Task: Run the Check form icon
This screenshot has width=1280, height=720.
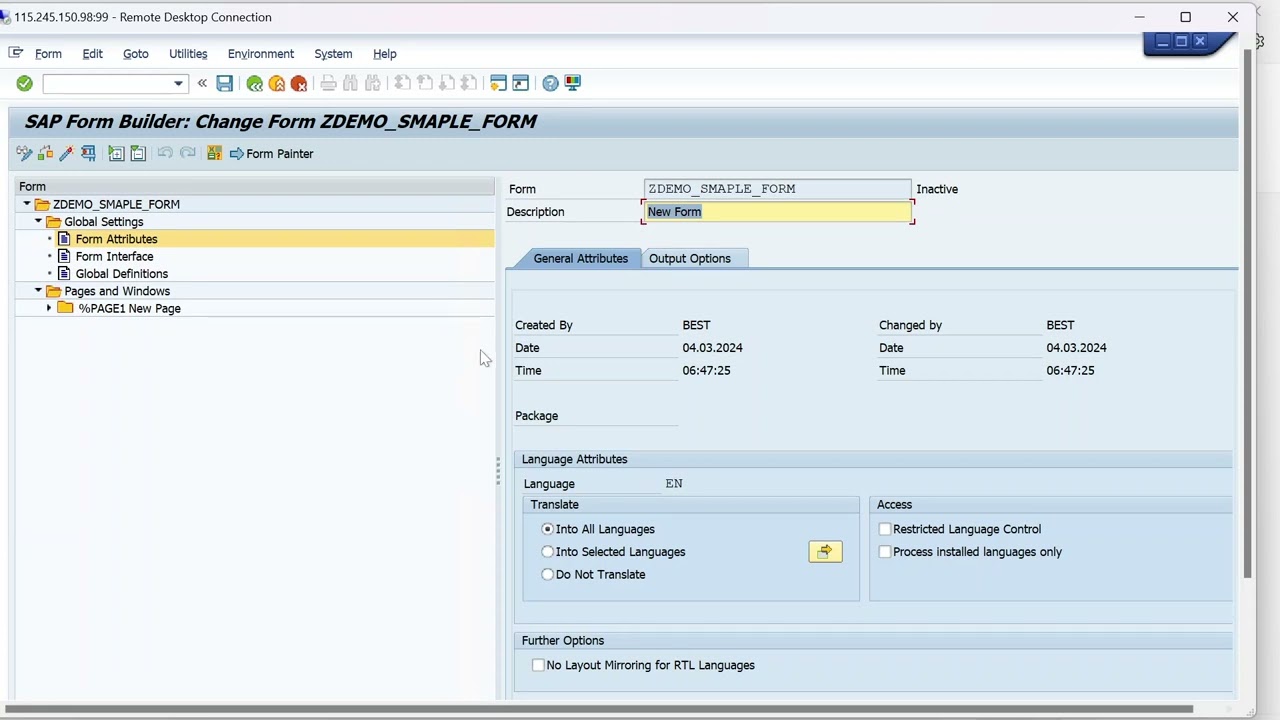Action: tap(45, 153)
